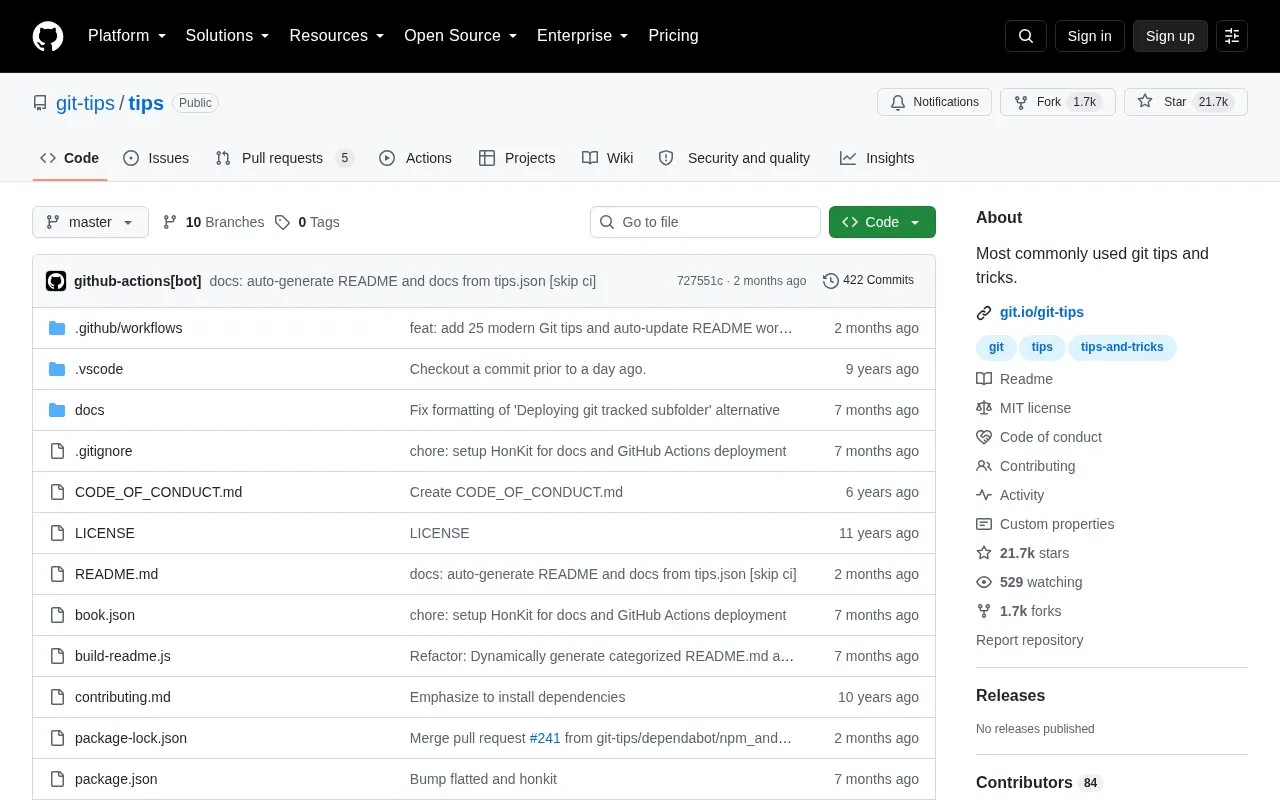Open the README.md file
The image size is (1280, 800).
click(116, 574)
